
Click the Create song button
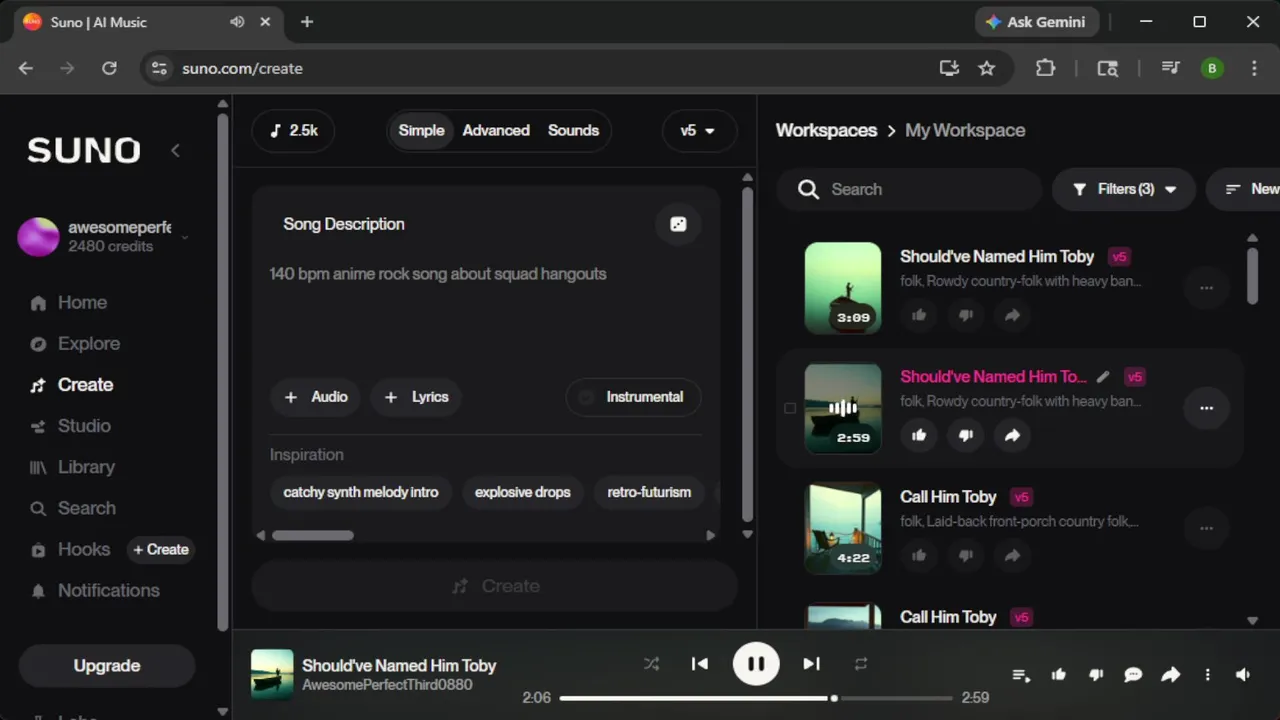pos(495,586)
